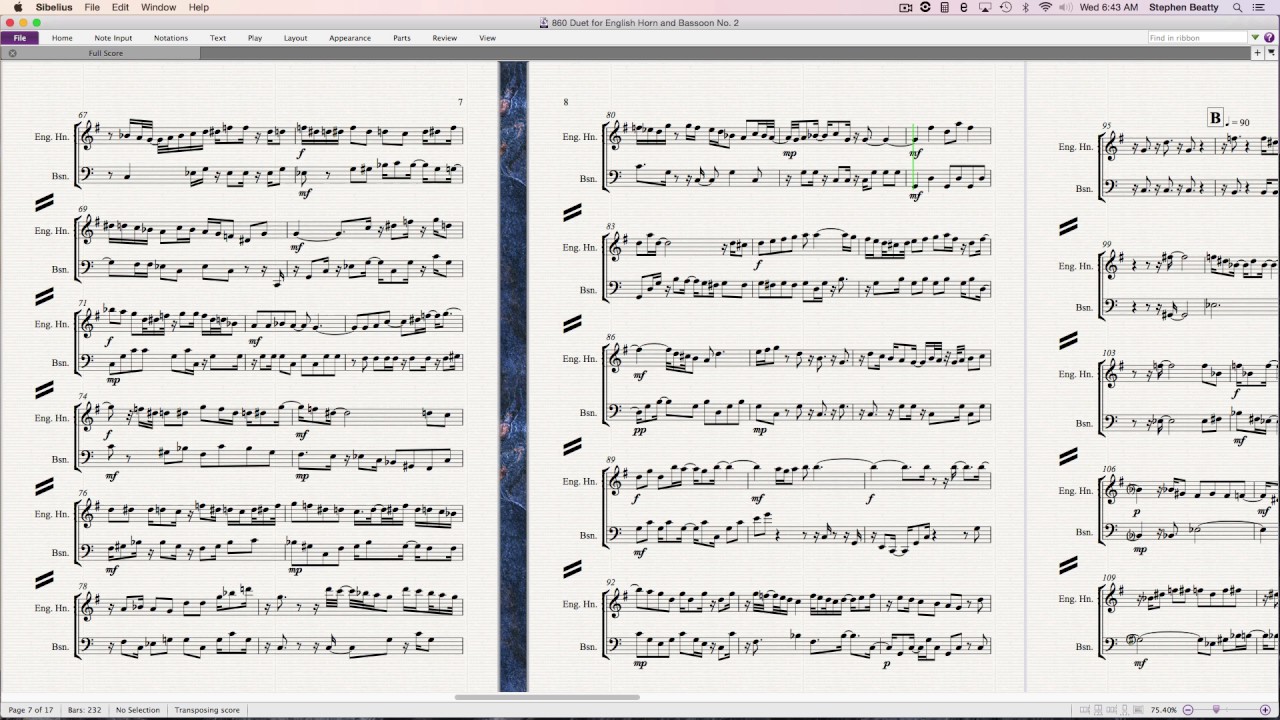Open the Stephen Beatty user menu
1280x720 pixels.
coord(1183,7)
